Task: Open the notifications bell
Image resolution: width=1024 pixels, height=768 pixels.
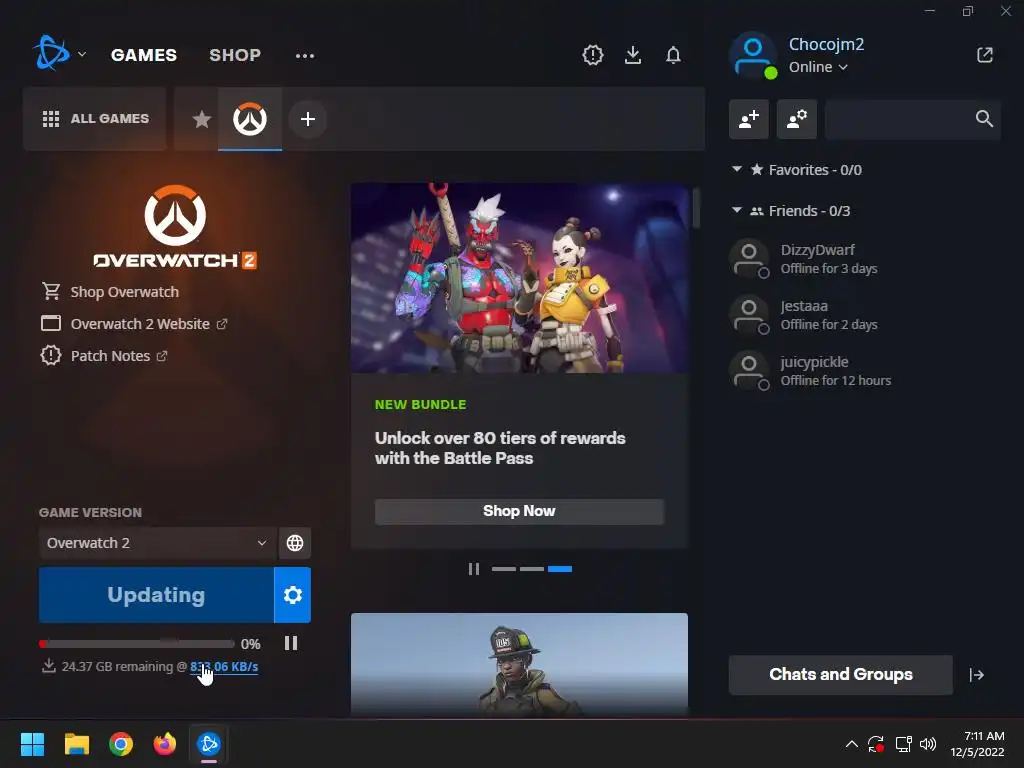Action: pos(673,55)
